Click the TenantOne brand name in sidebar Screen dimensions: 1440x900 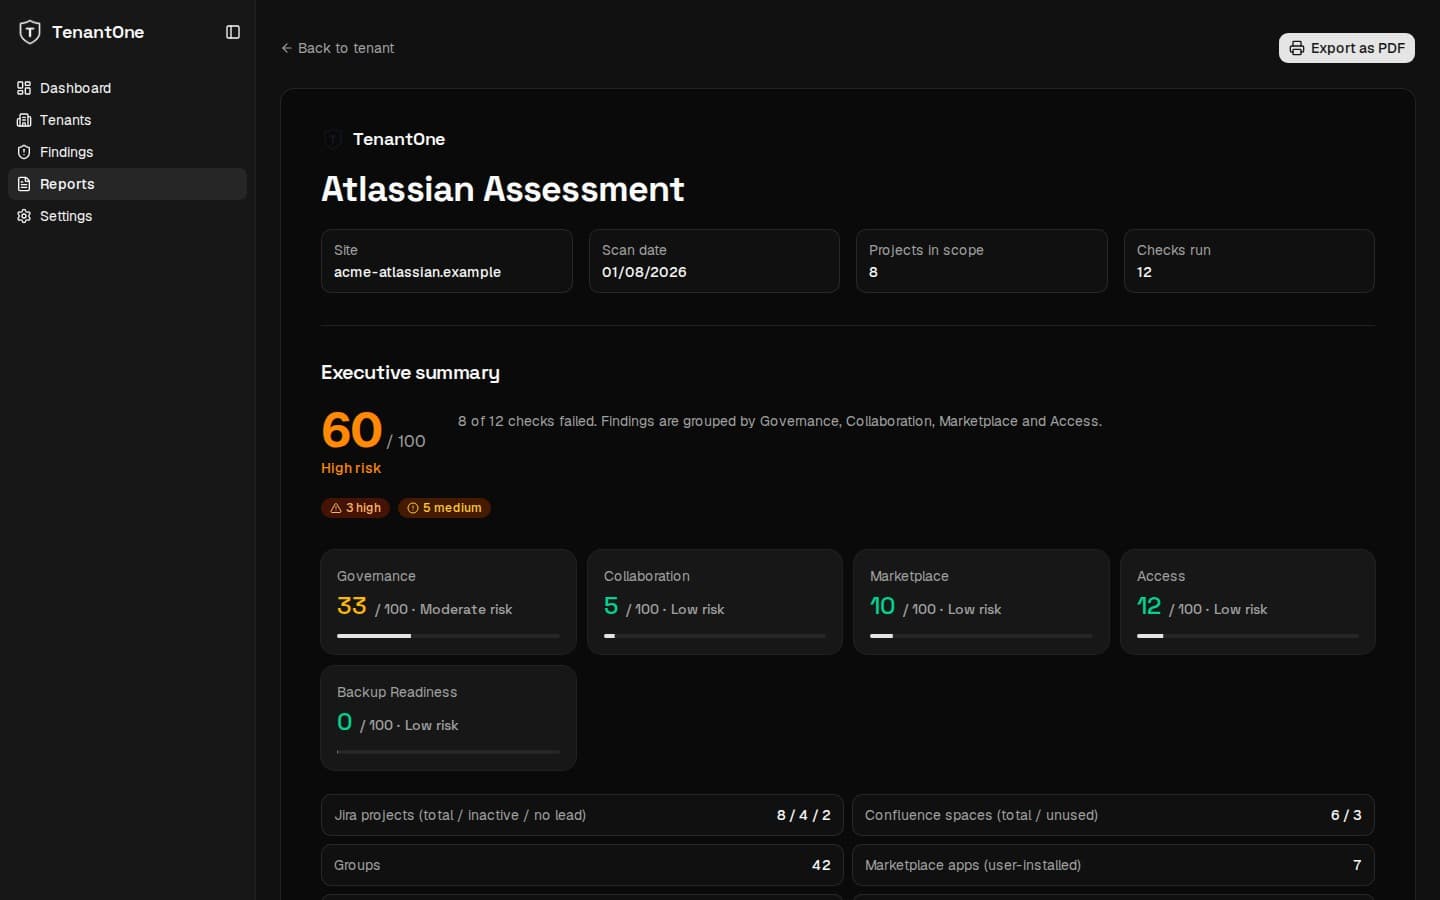click(x=98, y=32)
